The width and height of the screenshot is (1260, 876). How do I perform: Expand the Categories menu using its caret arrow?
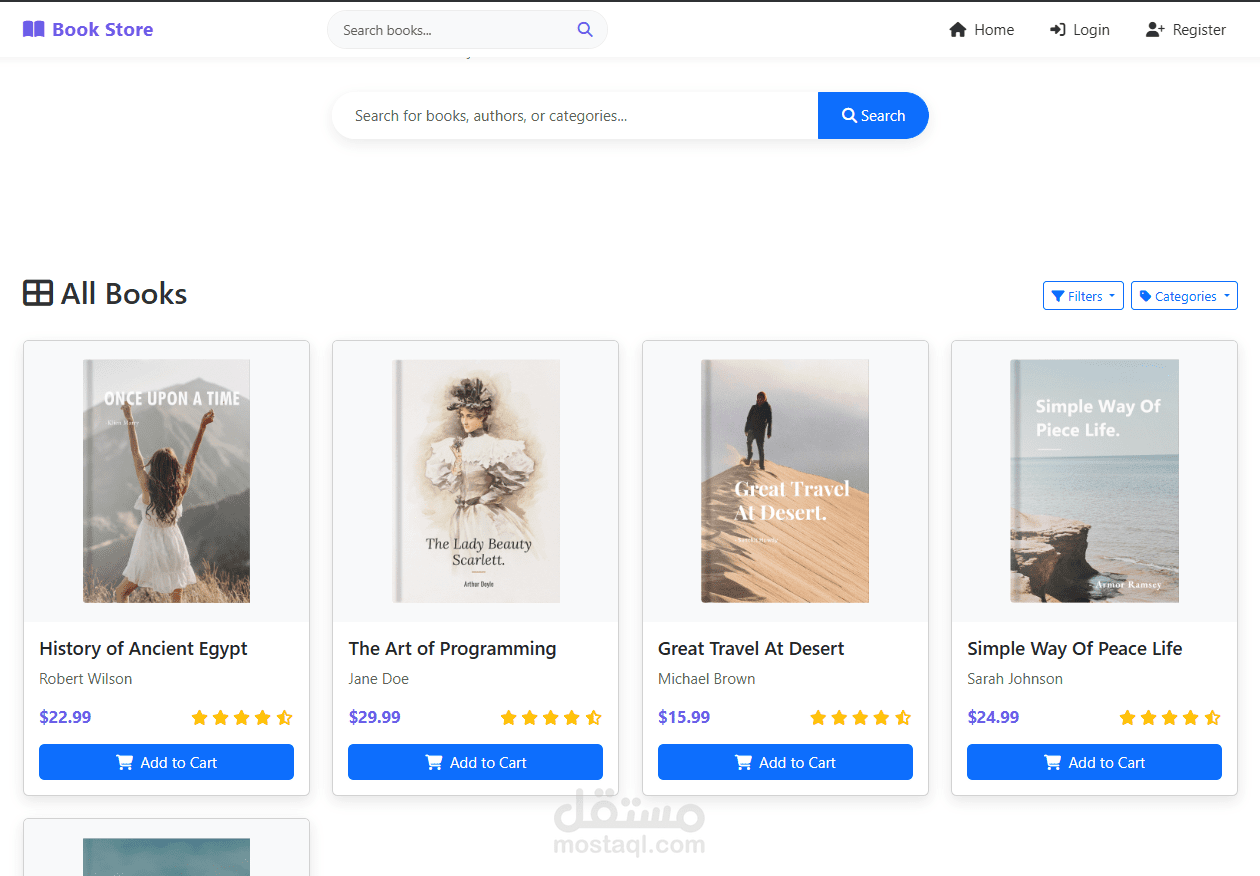[x=1227, y=295]
